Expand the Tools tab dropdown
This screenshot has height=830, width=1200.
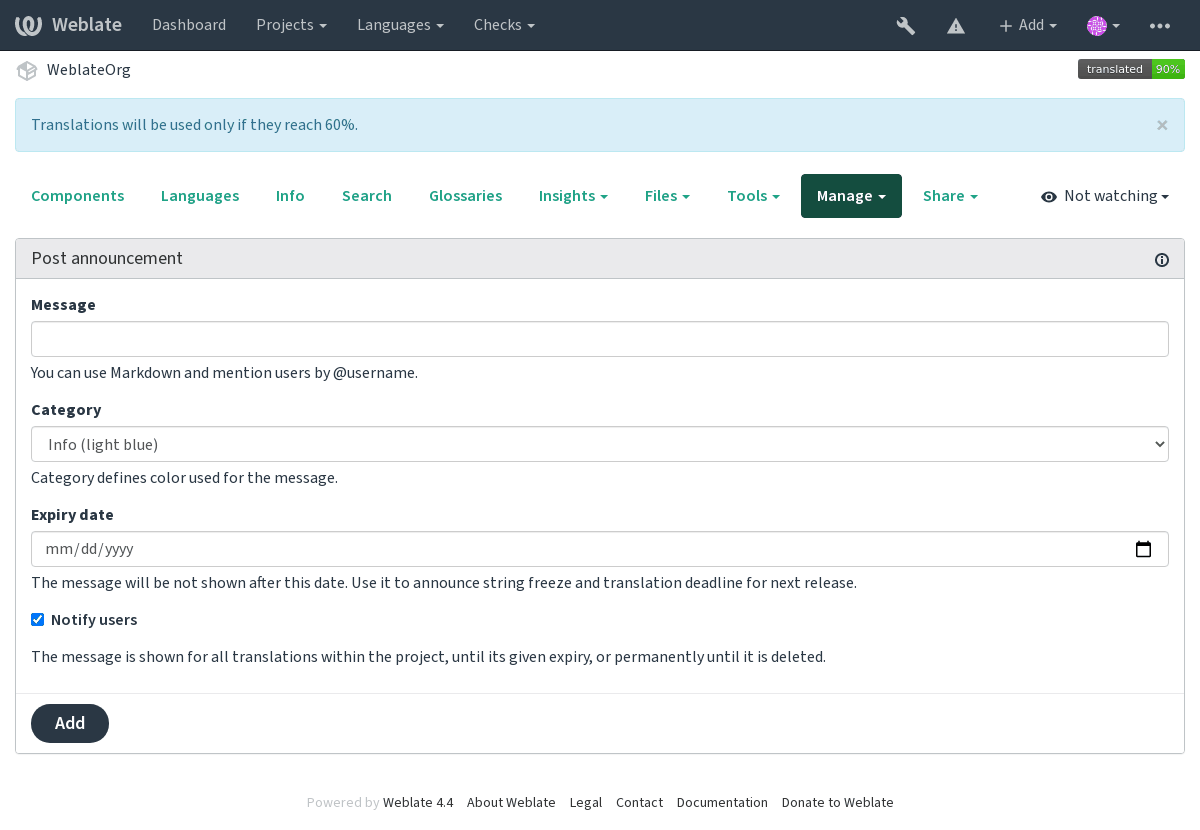point(753,196)
